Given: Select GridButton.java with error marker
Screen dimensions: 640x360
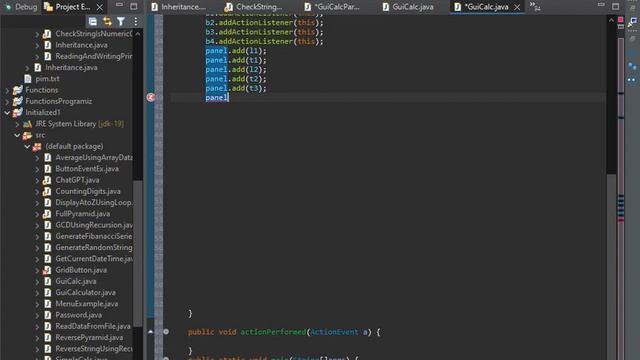Looking at the screenshot, I should coord(81,270).
